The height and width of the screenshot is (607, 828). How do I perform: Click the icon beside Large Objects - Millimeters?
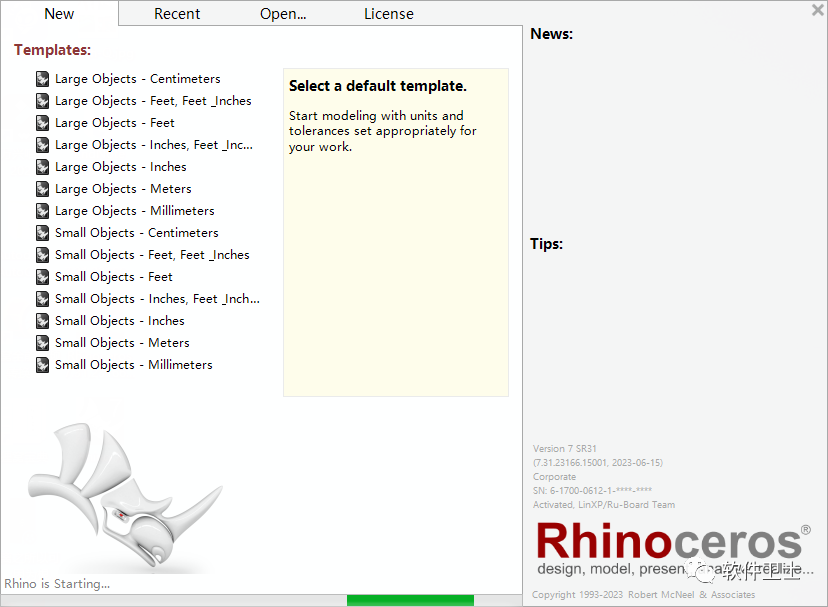tap(42, 211)
